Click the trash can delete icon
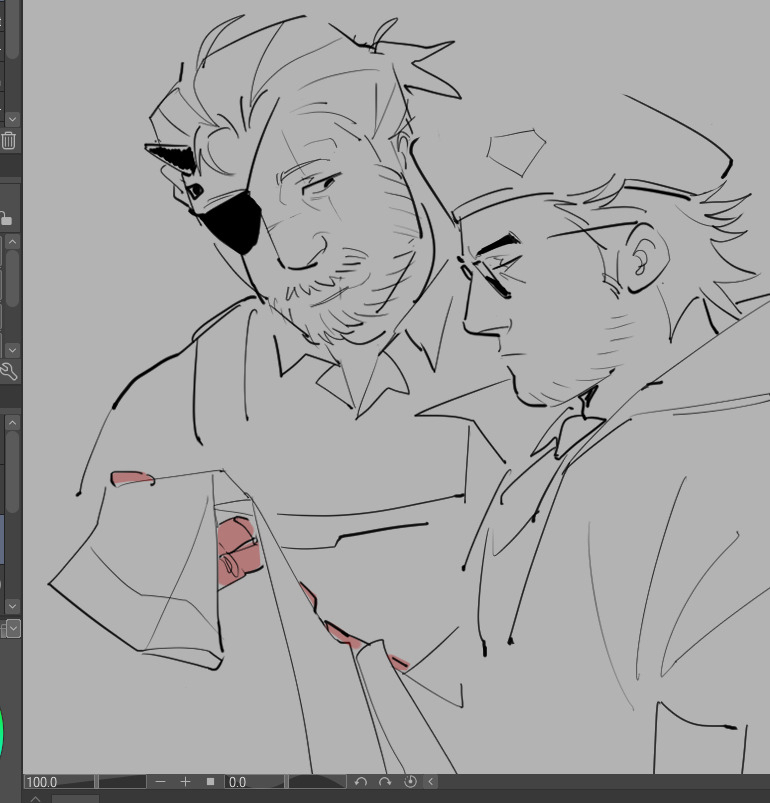Screen dimensions: 770x803 pos(9,141)
